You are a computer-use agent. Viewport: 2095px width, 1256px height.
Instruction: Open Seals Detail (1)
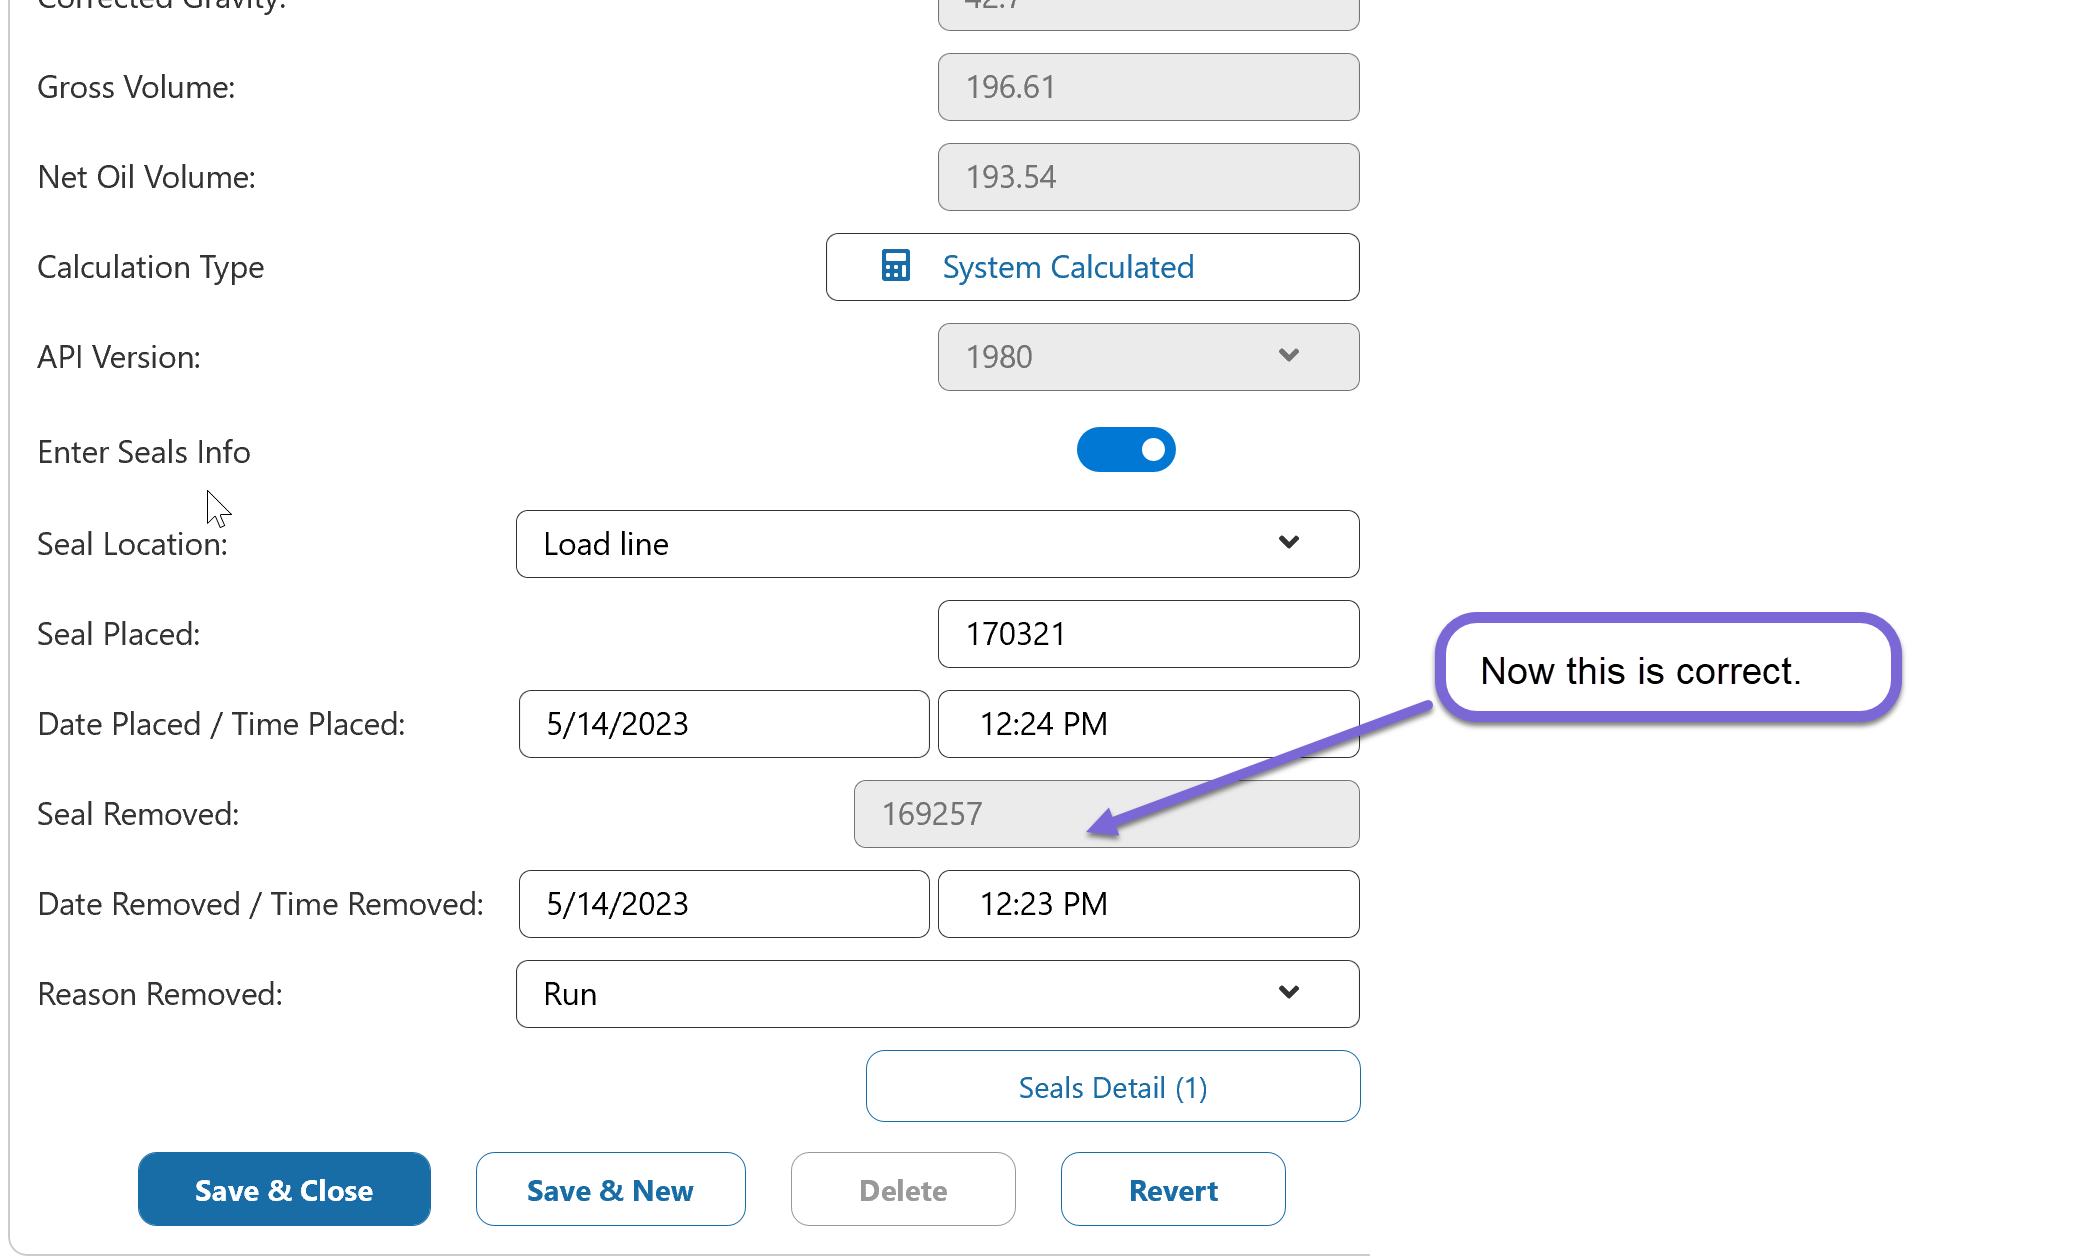point(1112,1087)
